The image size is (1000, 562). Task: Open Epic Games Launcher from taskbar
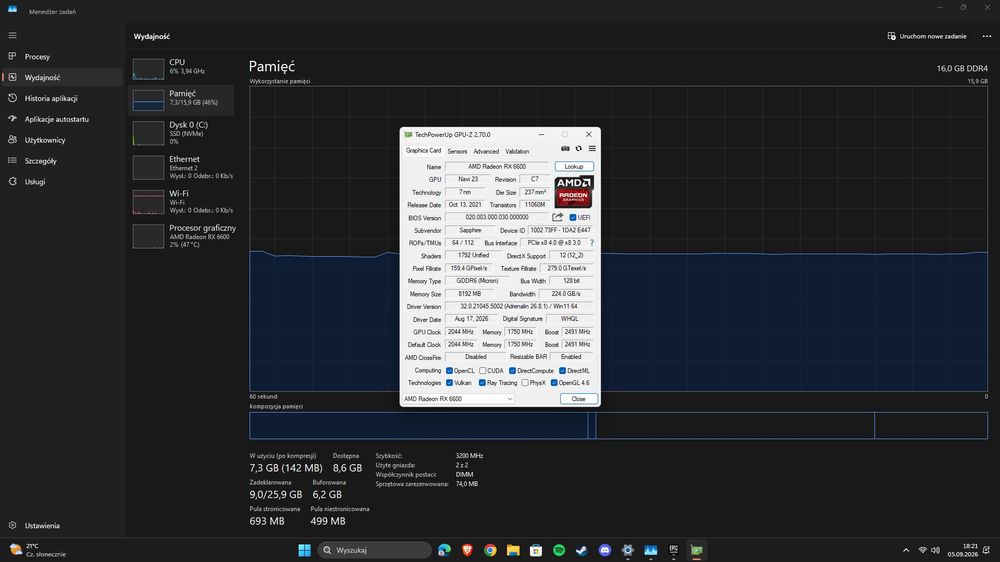coord(673,550)
